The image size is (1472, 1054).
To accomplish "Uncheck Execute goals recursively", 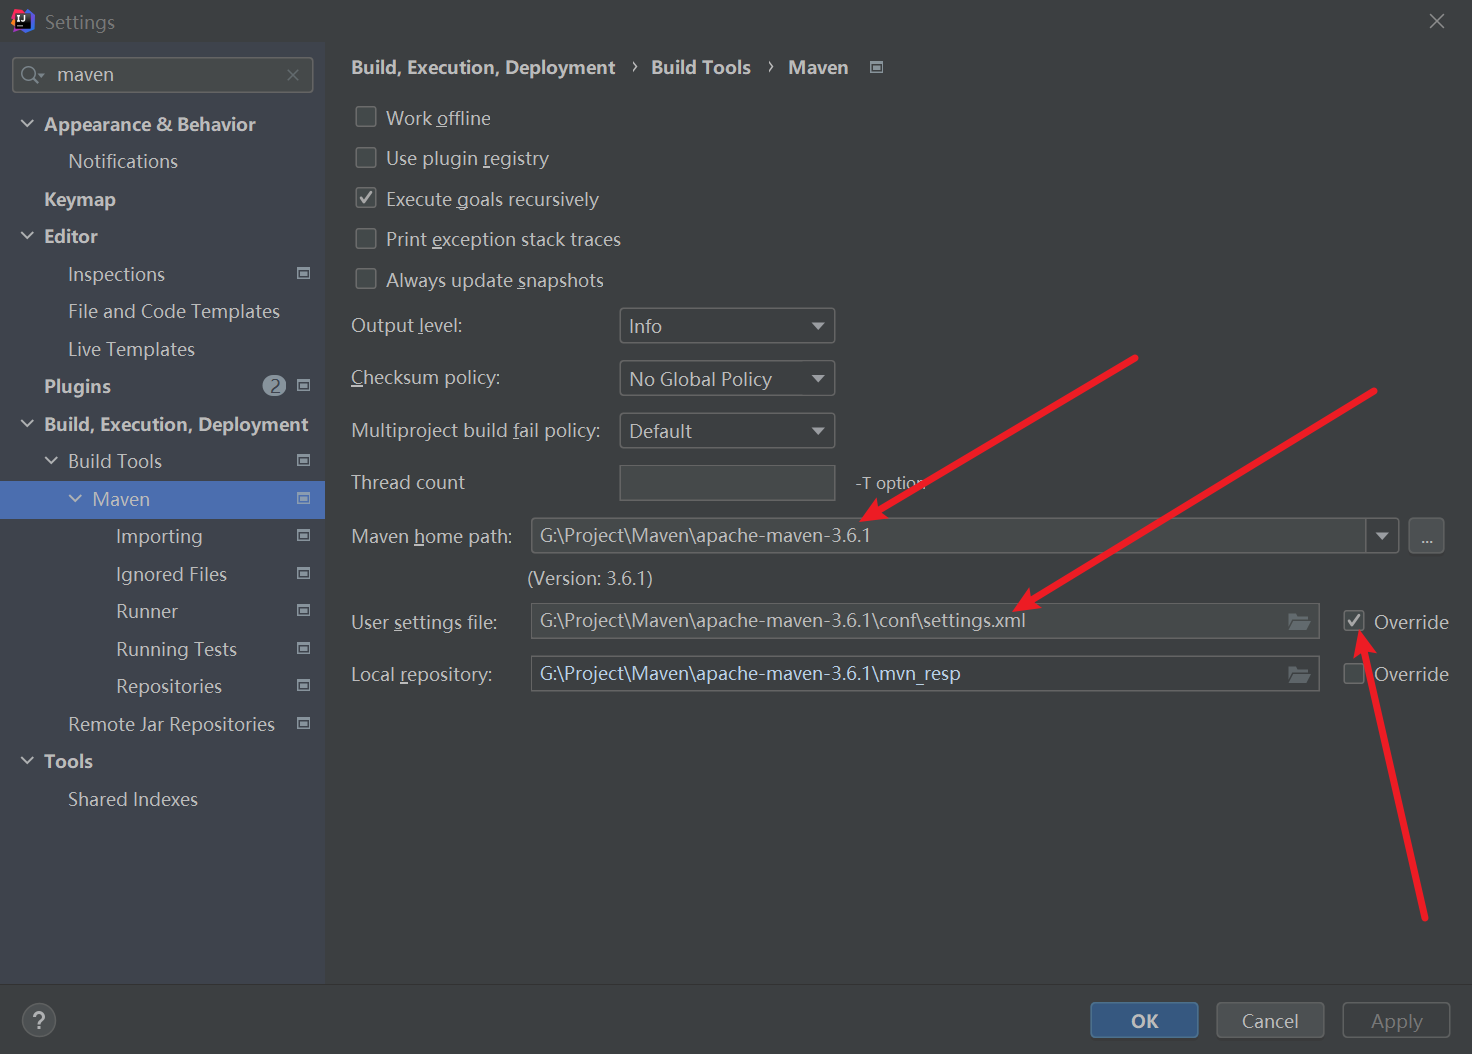I will pyautogui.click(x=366, y=198).
